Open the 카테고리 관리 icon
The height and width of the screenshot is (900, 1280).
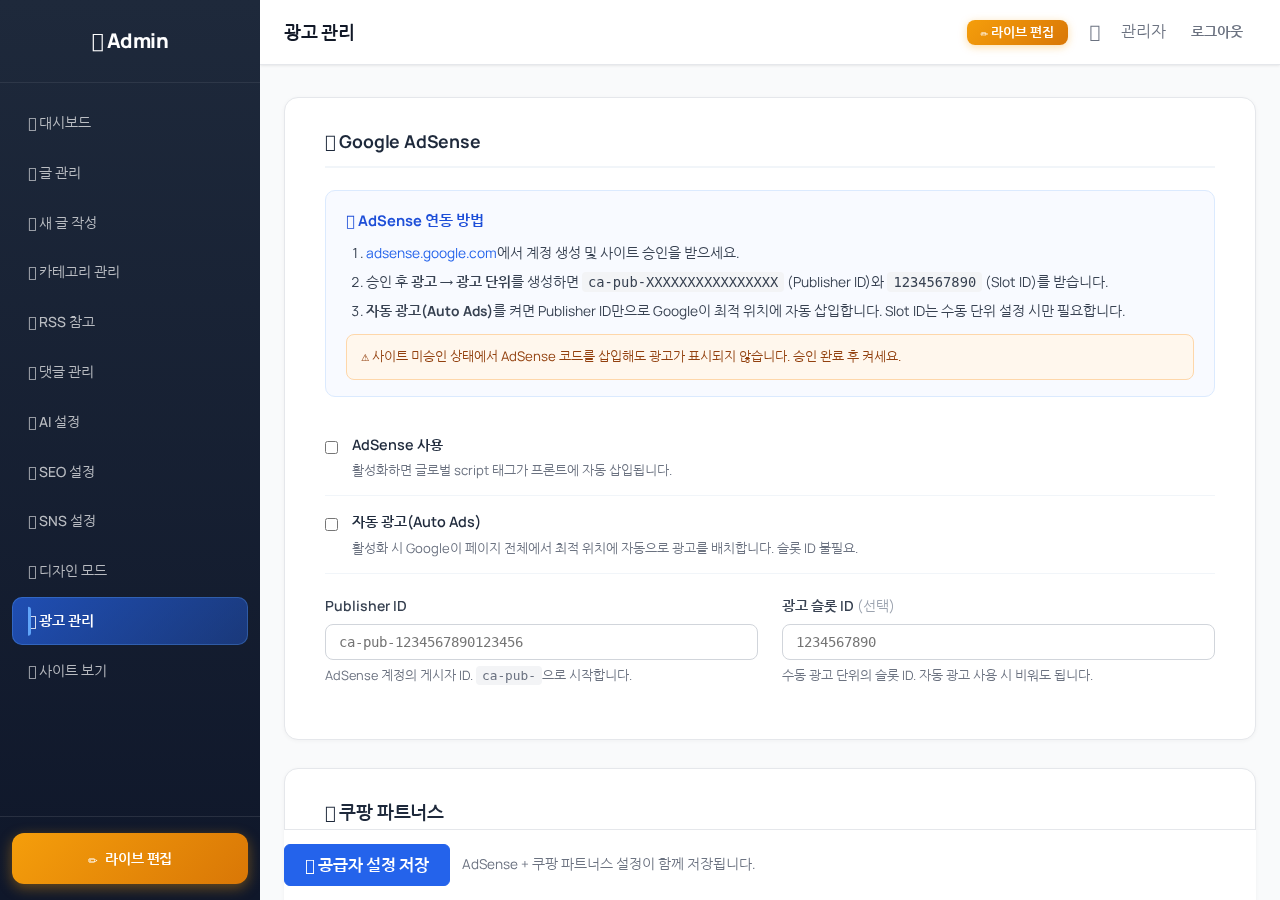pyautogui.click(x=31, y=272)
